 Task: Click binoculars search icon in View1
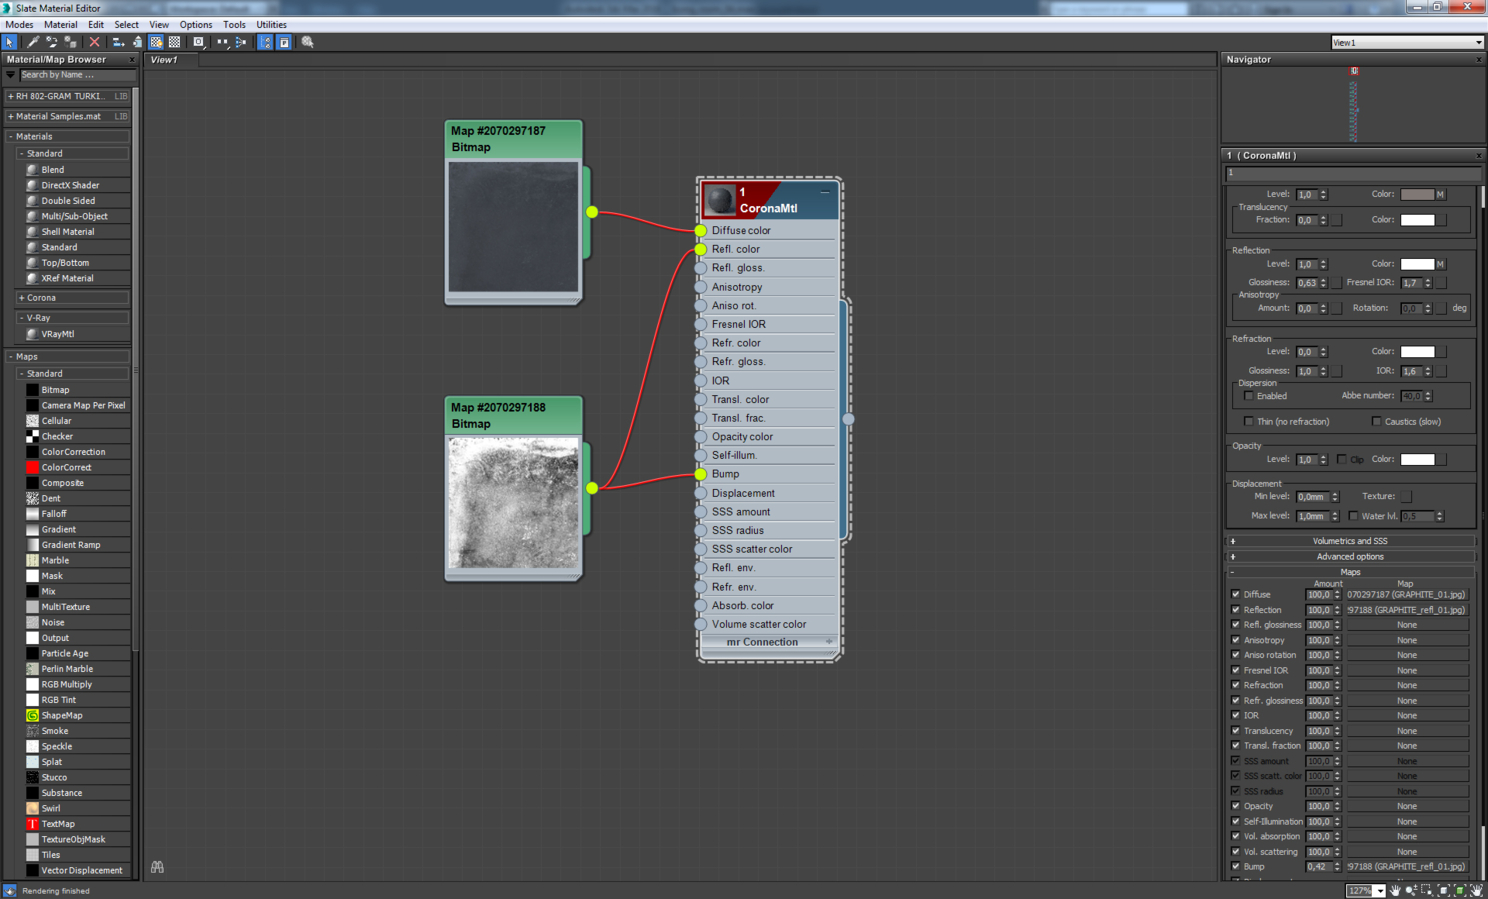click(x=158, y=867)
